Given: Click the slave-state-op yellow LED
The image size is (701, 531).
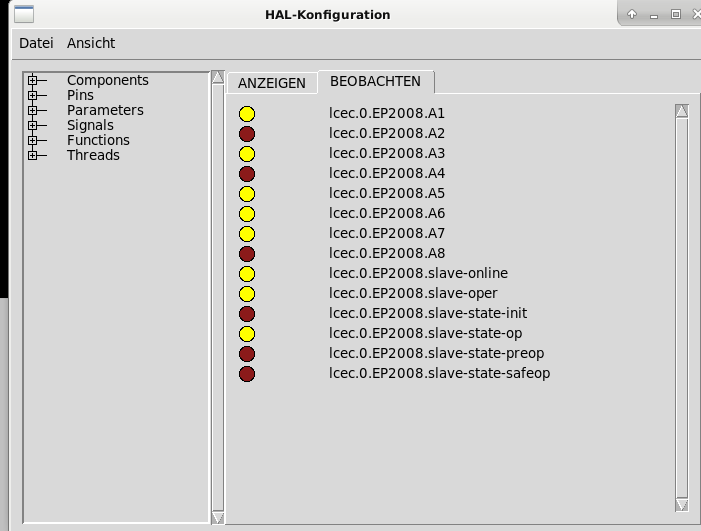Looking at the screenshot, I should 247,334.
